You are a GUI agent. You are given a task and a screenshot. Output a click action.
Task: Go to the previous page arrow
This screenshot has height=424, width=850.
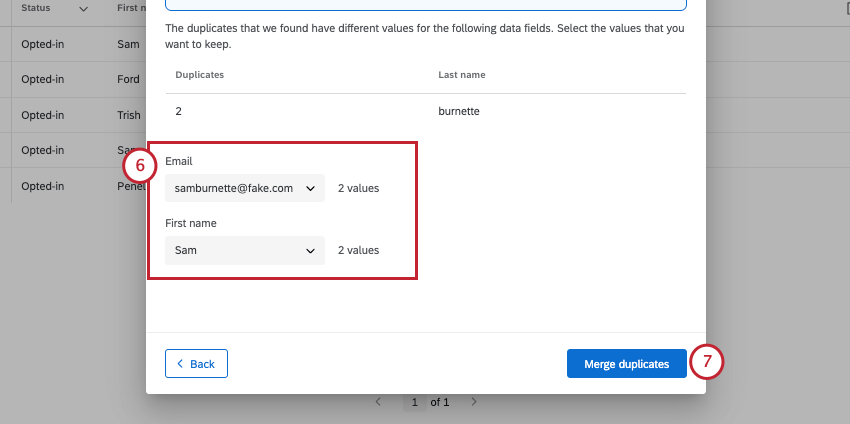(x=378, y=402)
